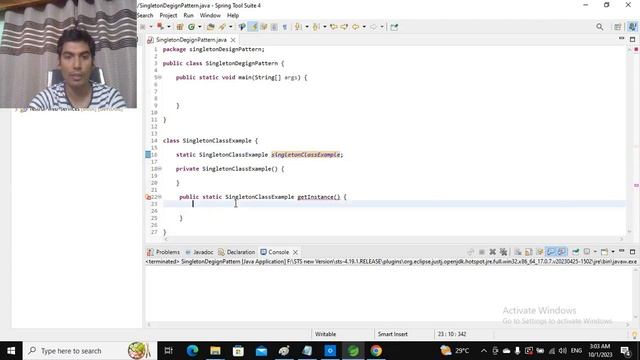This screenshot has height=360, width=640.
Task: Open Microsoft Edge from the taskbar
Action: (x=192, y=351)
